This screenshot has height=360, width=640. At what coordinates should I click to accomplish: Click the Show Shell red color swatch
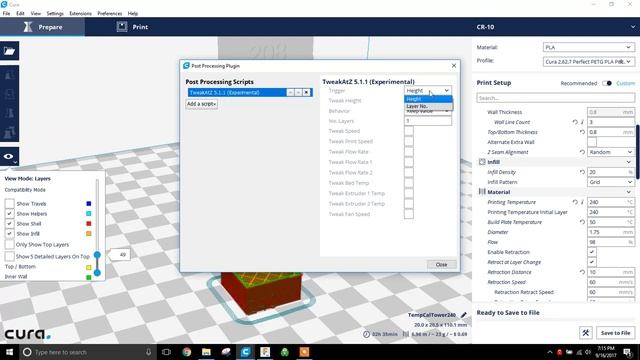(x=89, y=224)
